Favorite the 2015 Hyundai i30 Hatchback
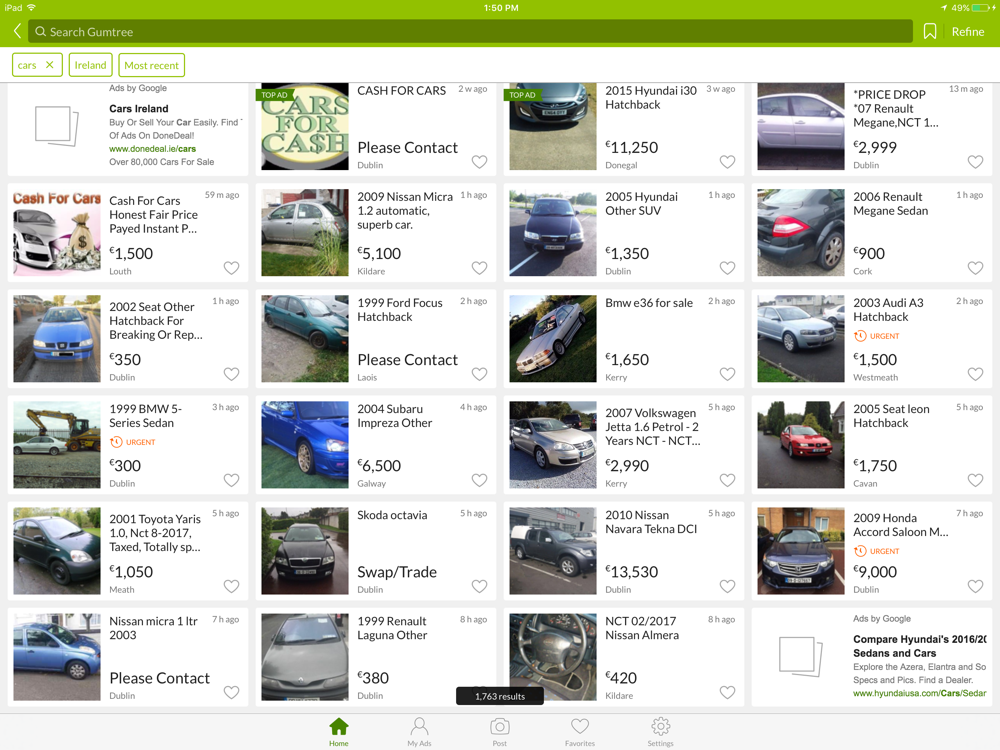This screenshot has height=750, width=1000. (x=727, y=162)
